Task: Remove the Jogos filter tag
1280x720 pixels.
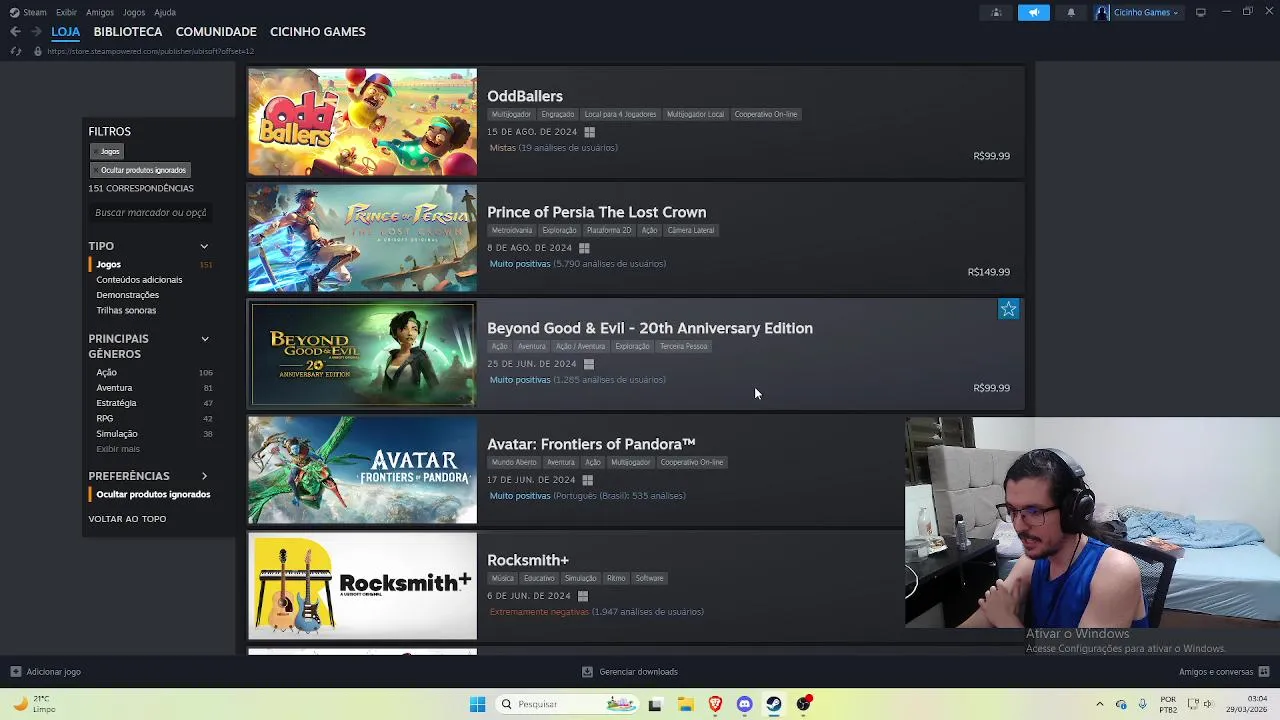Action: click(x=106, y=152)
